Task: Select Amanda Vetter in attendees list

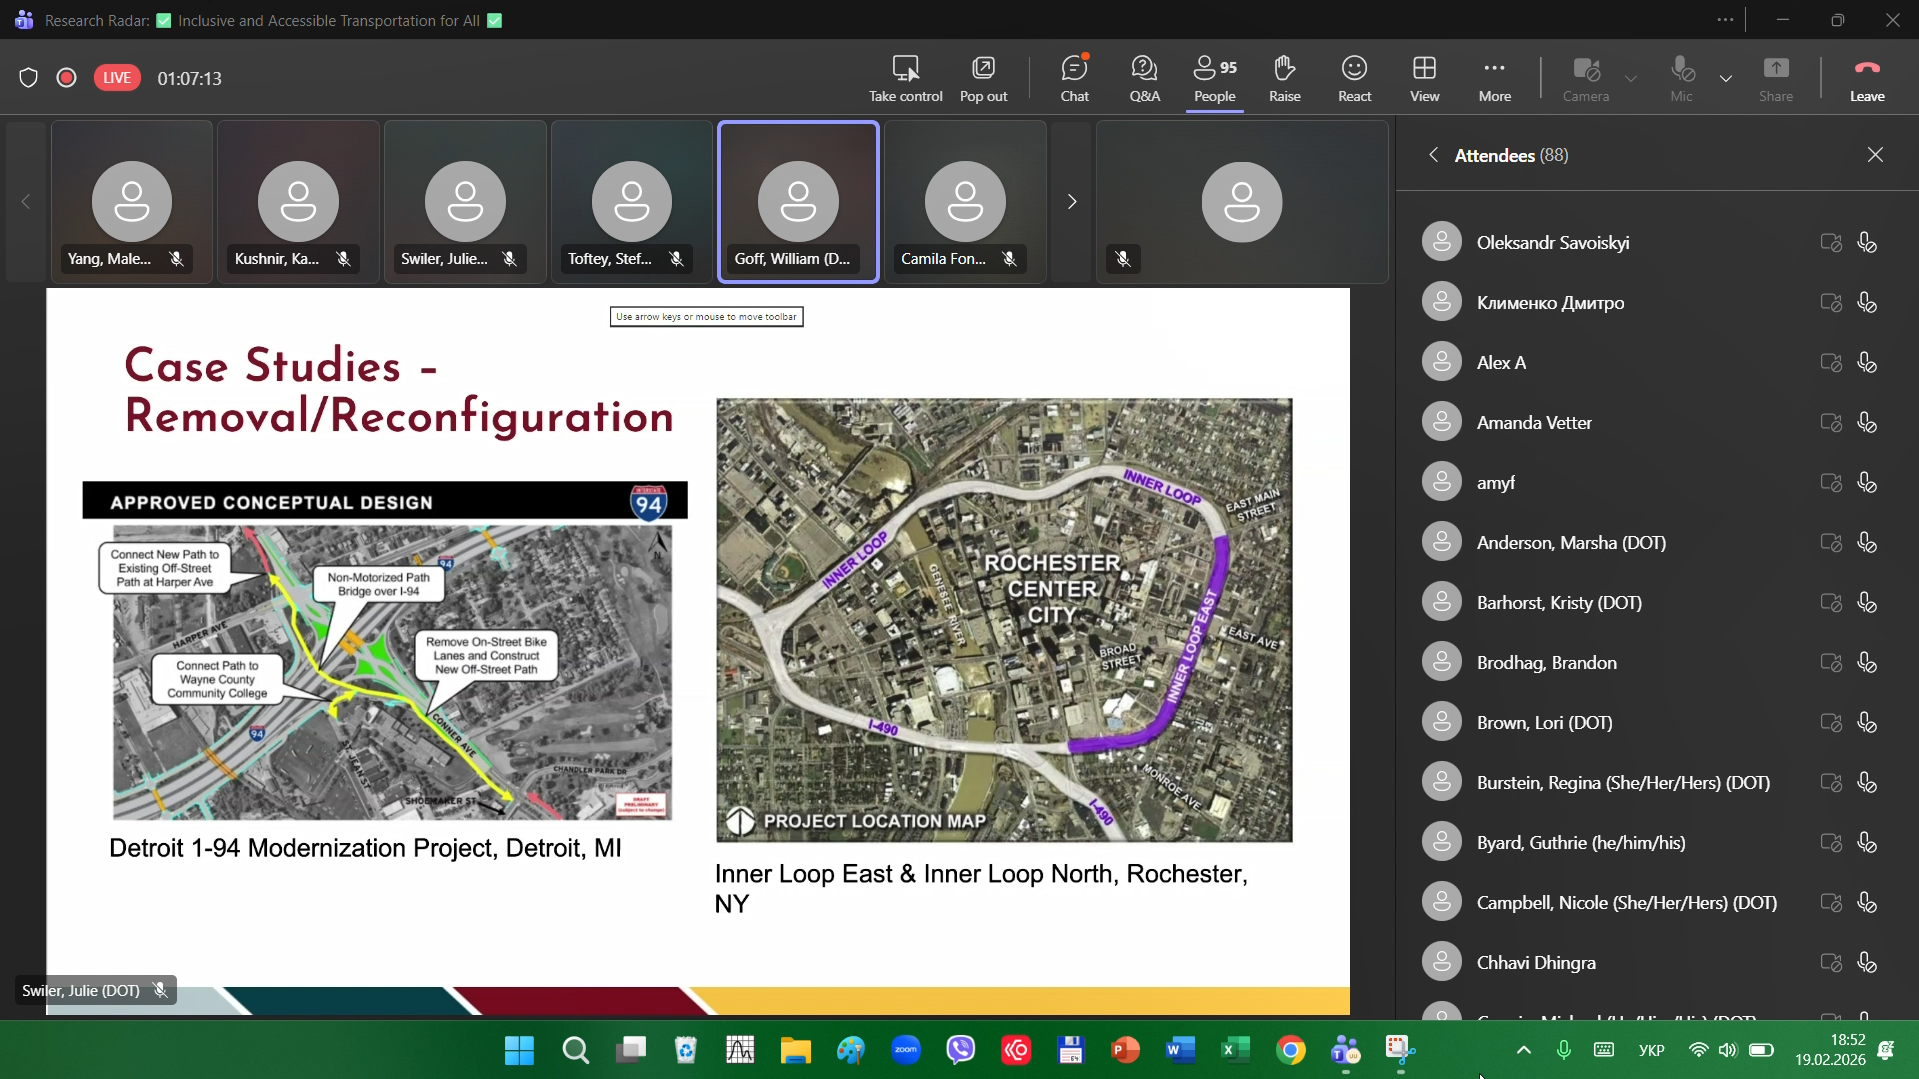Action: tap(1534, 422)
